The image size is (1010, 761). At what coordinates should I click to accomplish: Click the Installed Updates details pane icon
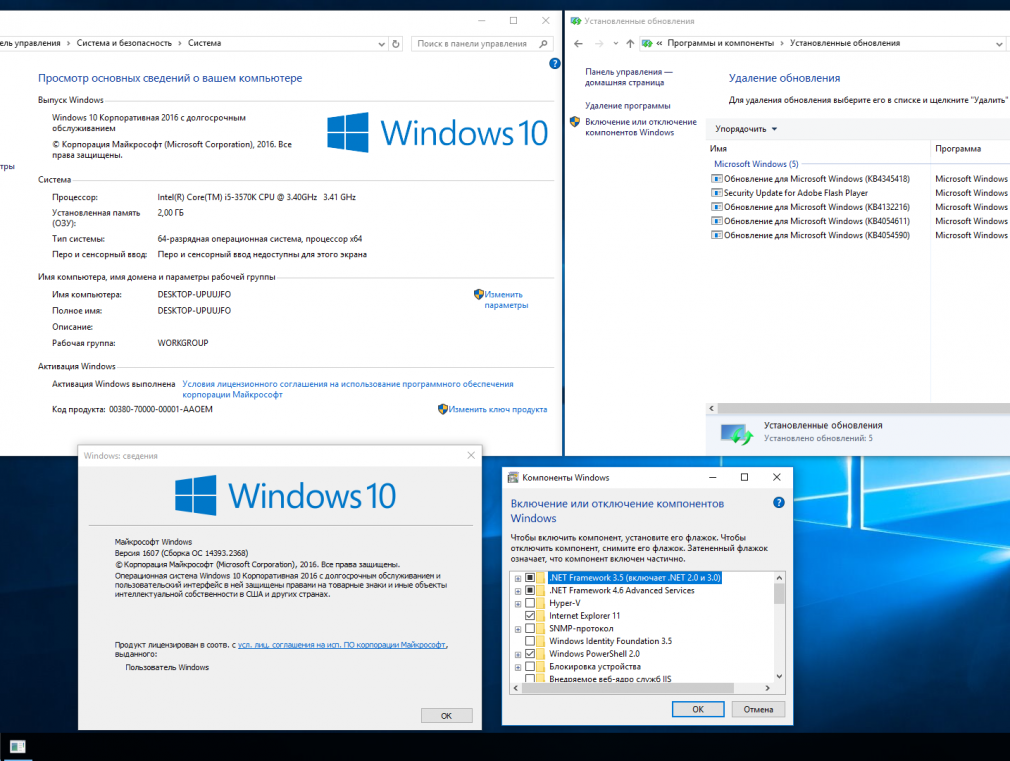(x=736, y=434)
